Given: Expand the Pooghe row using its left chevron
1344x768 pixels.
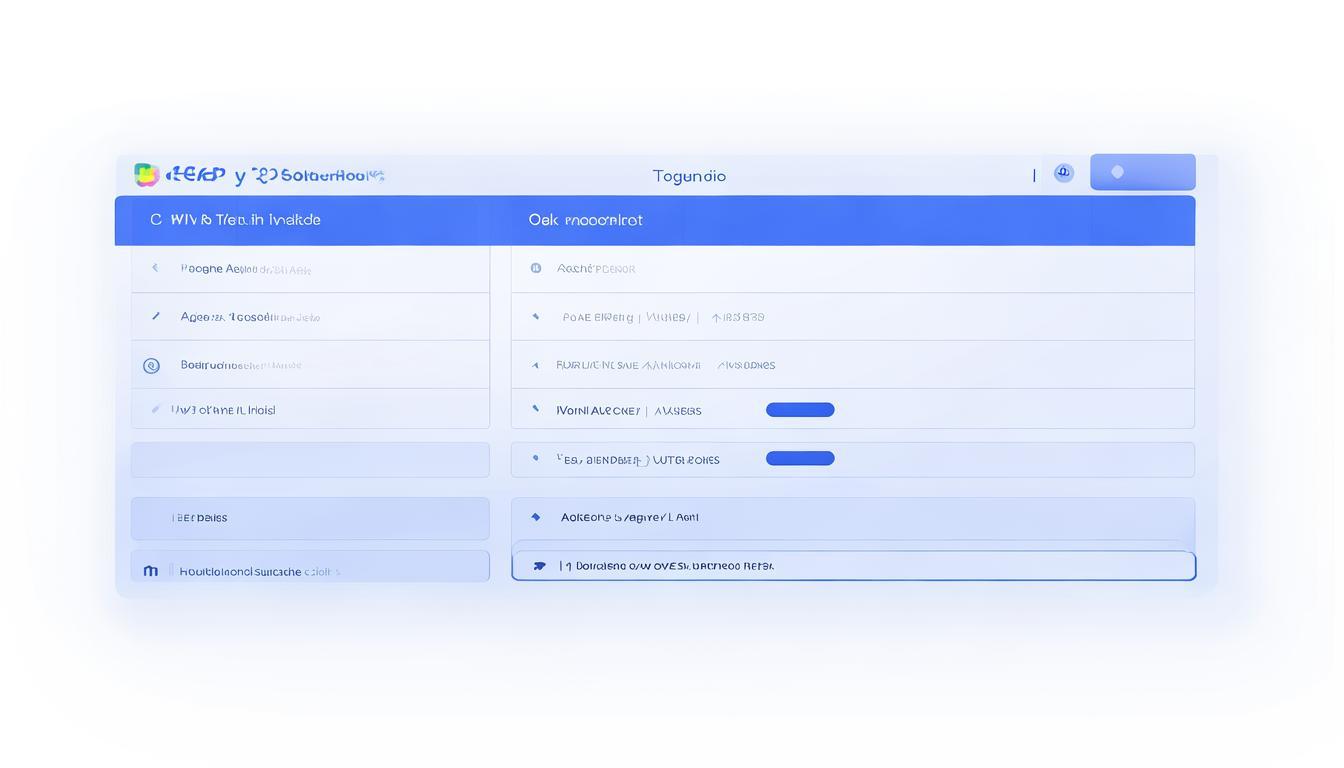Looking at the screenshot, I should tap(155, 268).
